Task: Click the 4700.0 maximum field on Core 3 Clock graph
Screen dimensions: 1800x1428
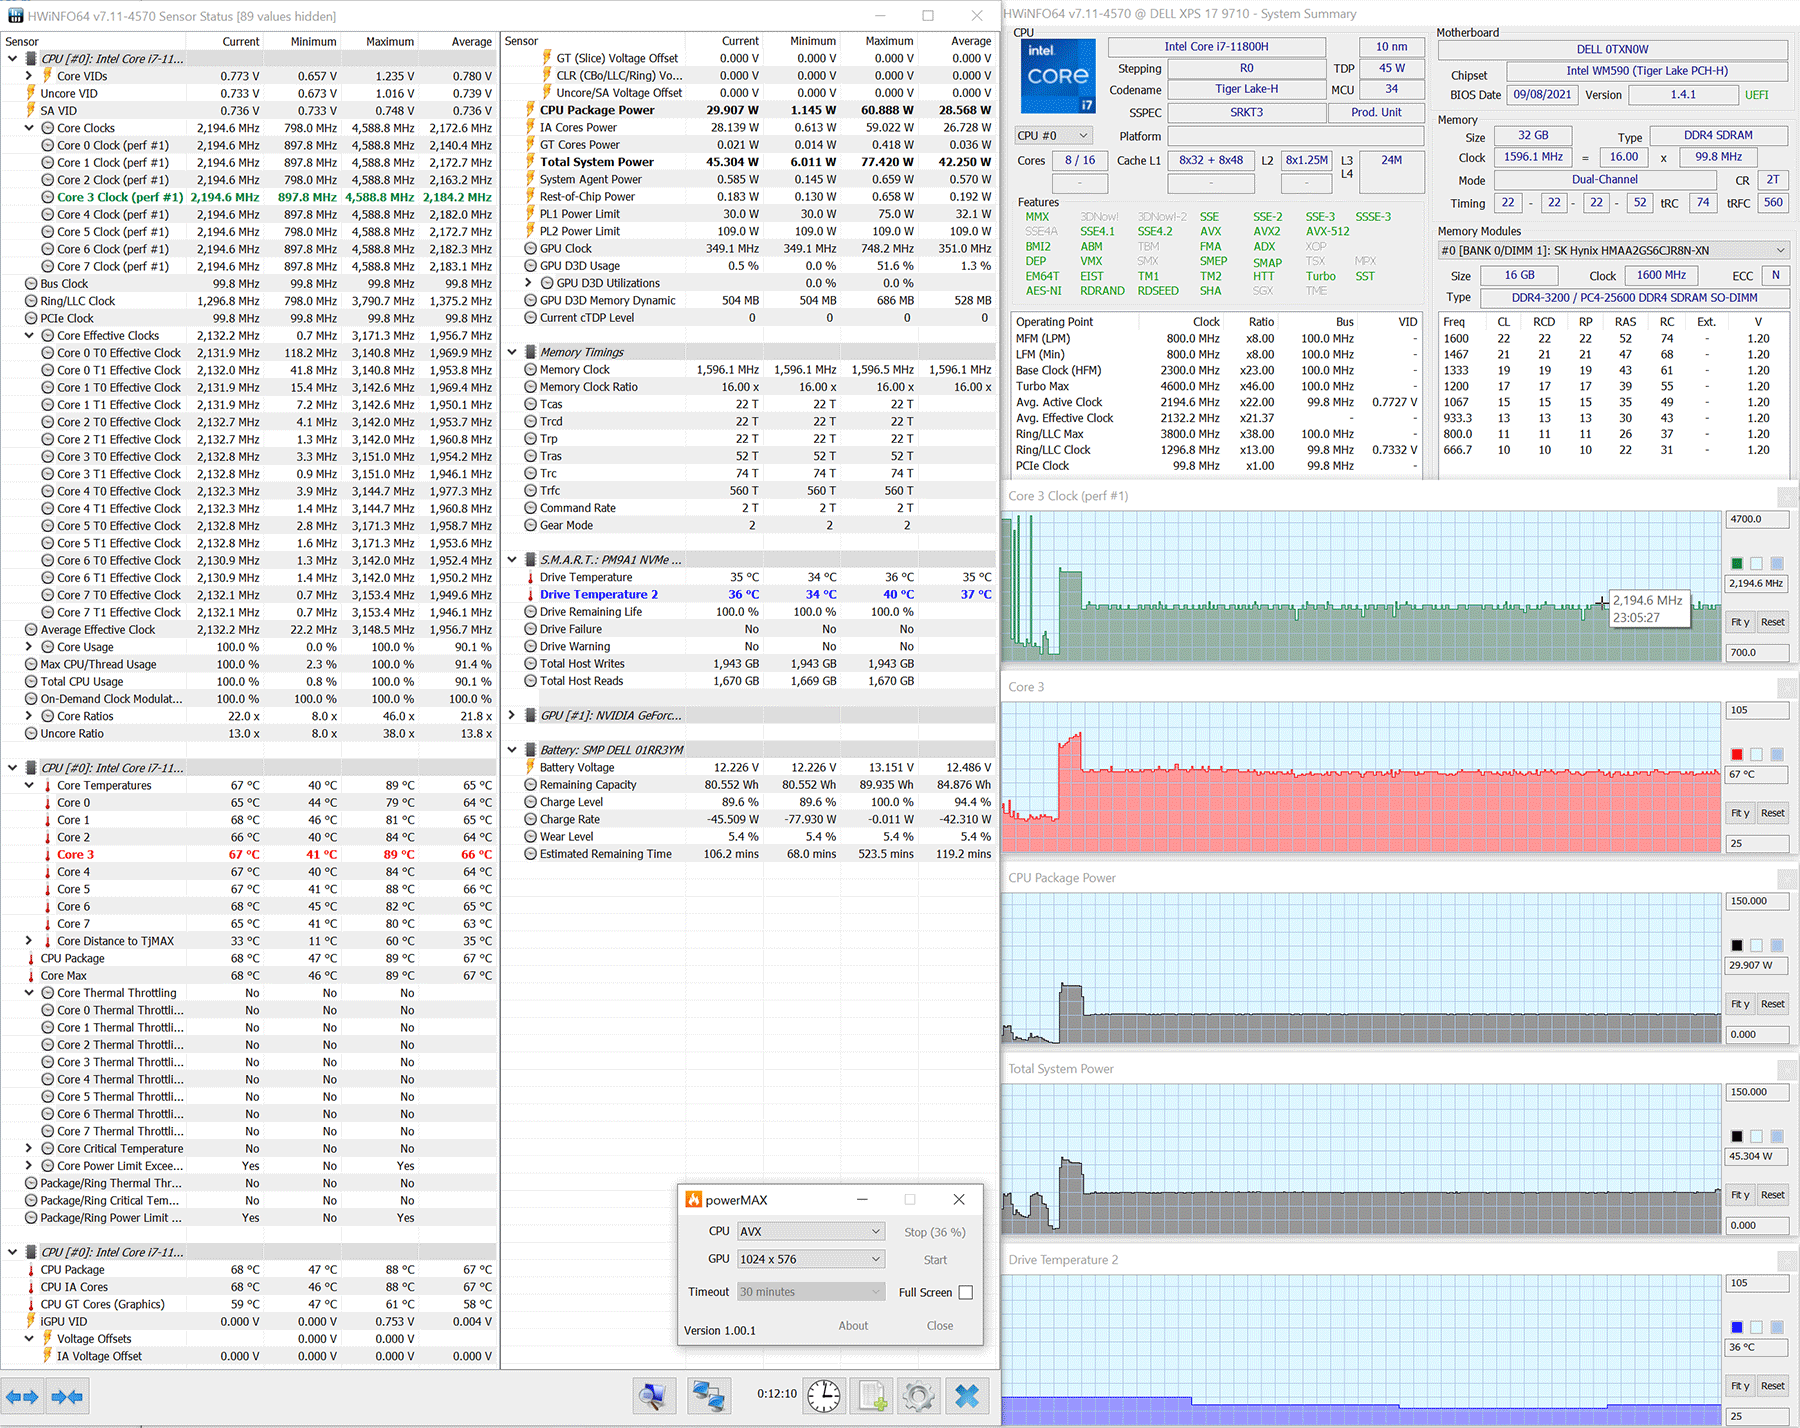Action: [1758, 520]
